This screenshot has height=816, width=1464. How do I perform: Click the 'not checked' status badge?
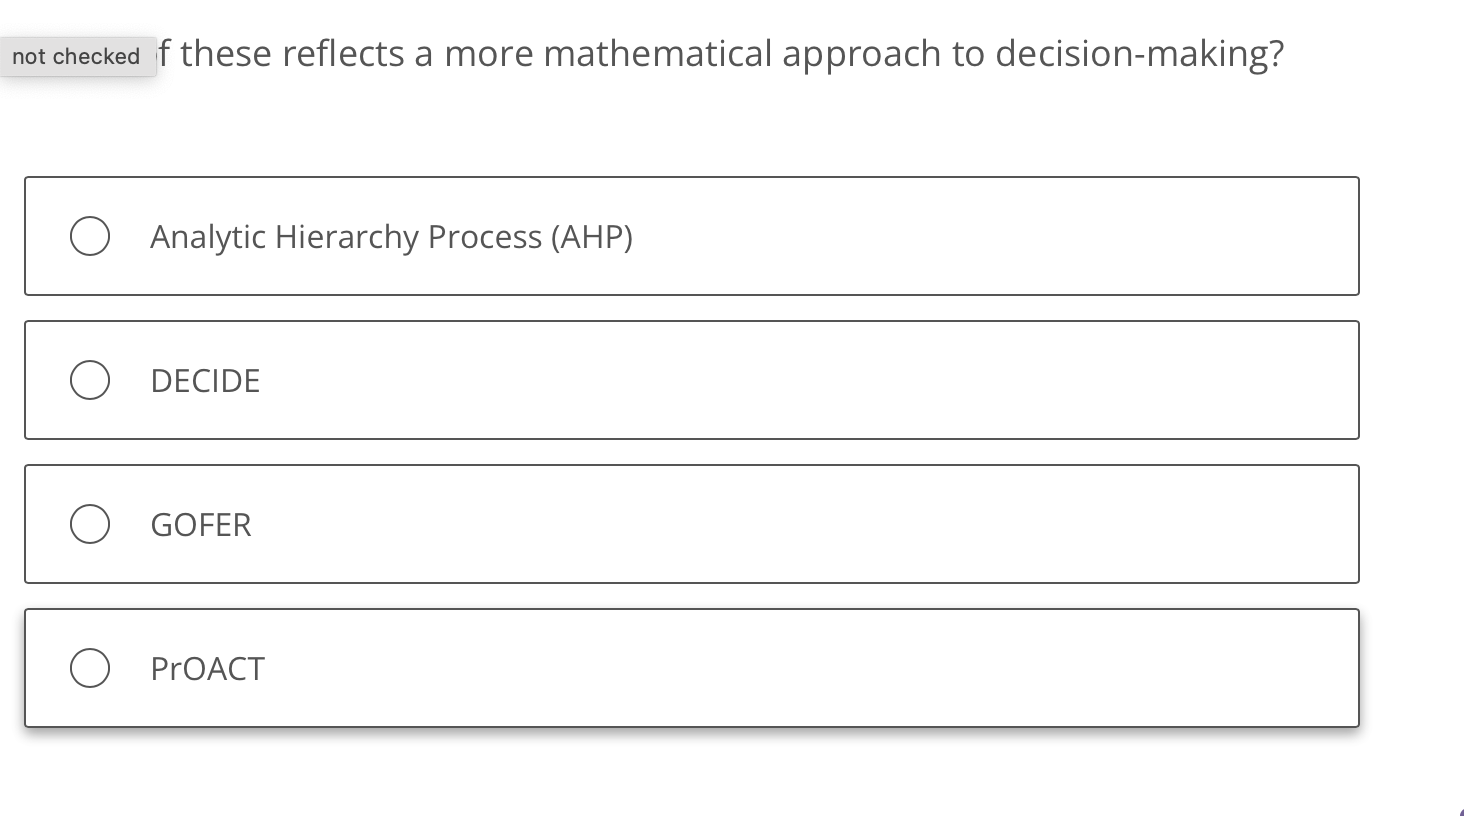pyautogui.click(x=75, y=56)
